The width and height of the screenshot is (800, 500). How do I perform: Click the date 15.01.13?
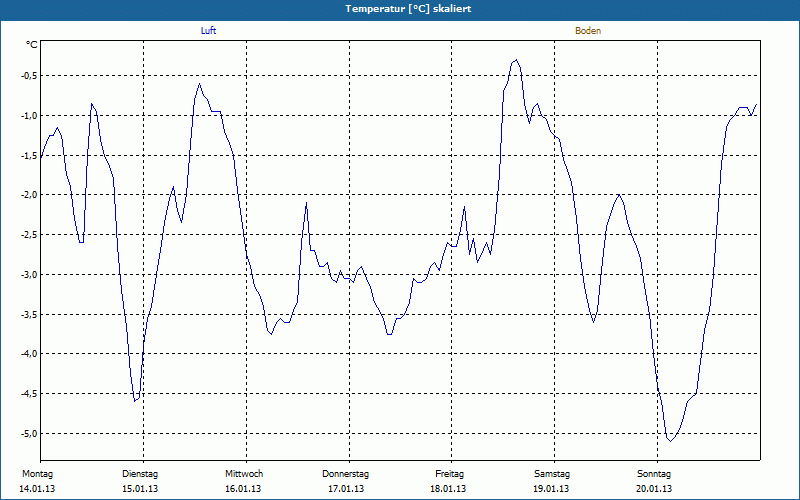tap(140, 489)
